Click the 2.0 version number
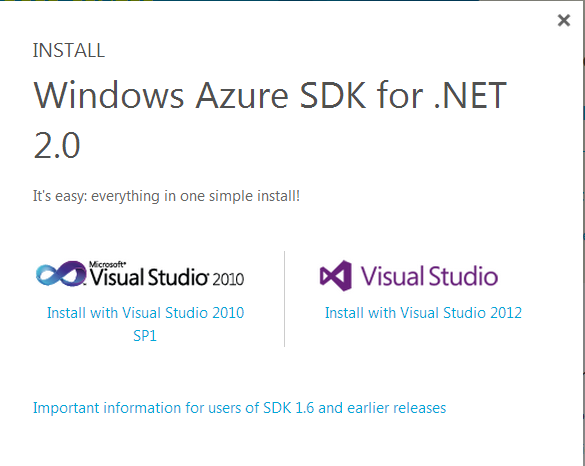 coord(57,145)
